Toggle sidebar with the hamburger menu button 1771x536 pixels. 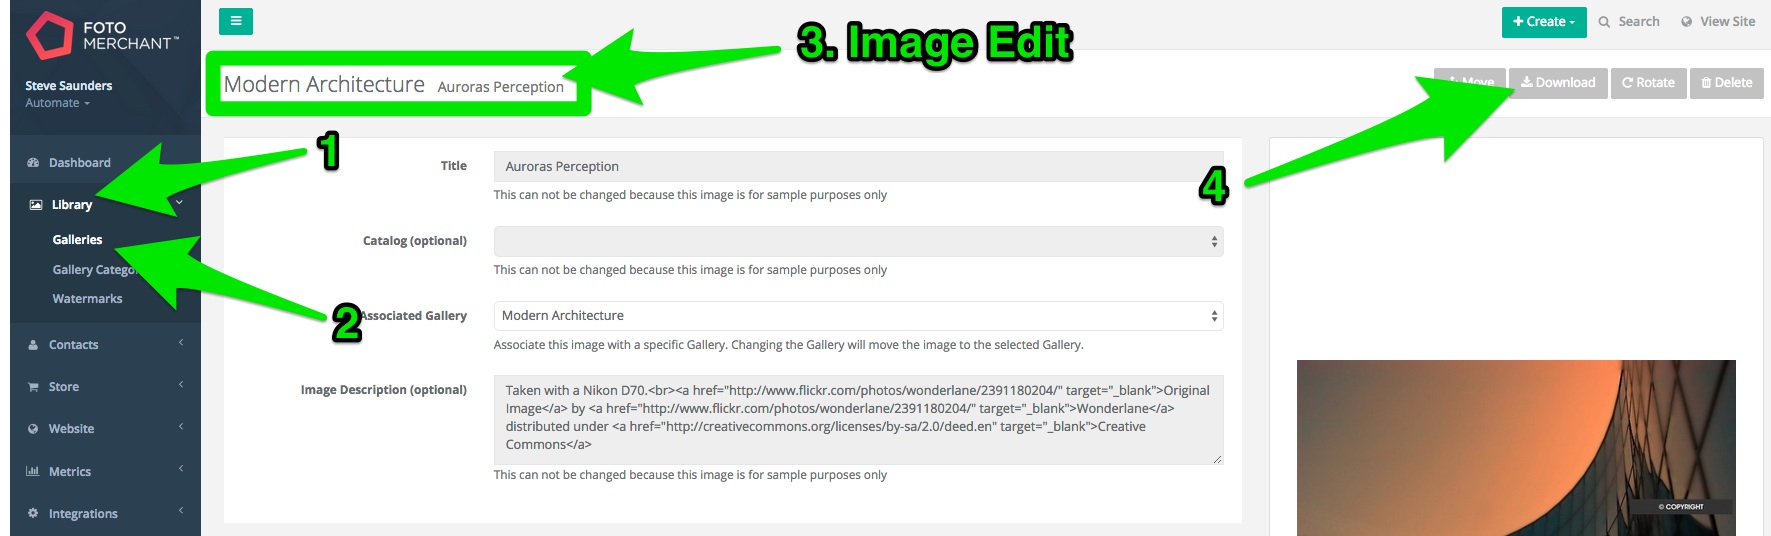[x=236, y=21]
